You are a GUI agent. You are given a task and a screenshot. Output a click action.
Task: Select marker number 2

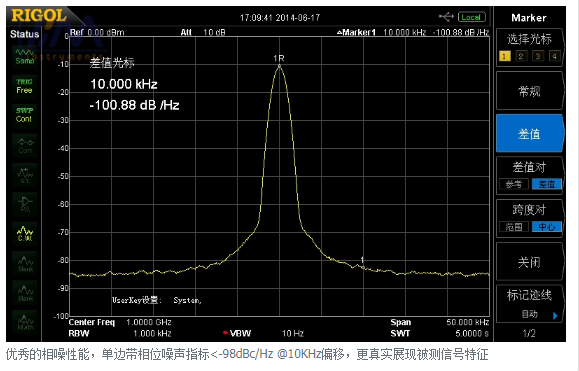(521, 56)
